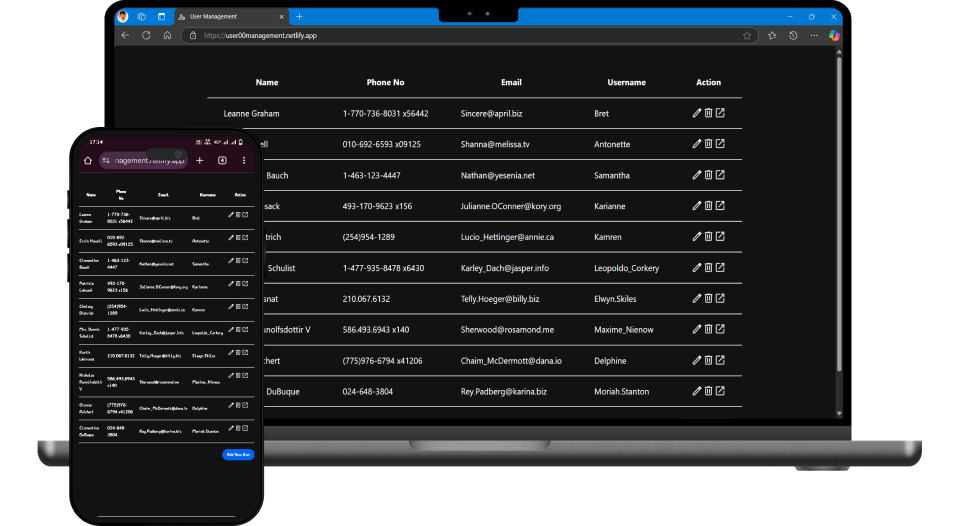Open tab actions menu icon

tap(162, 17)
